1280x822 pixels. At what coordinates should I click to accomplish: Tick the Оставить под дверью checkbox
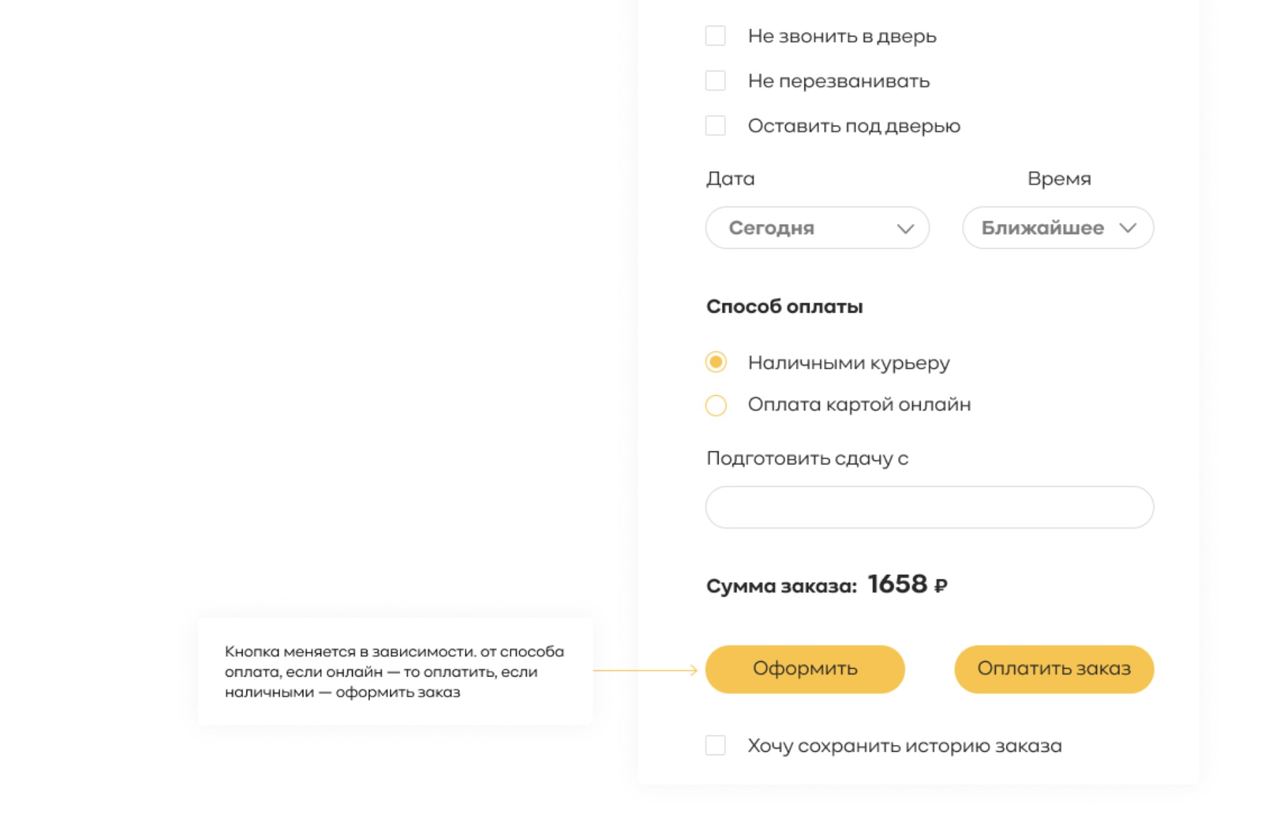point(715,126)
